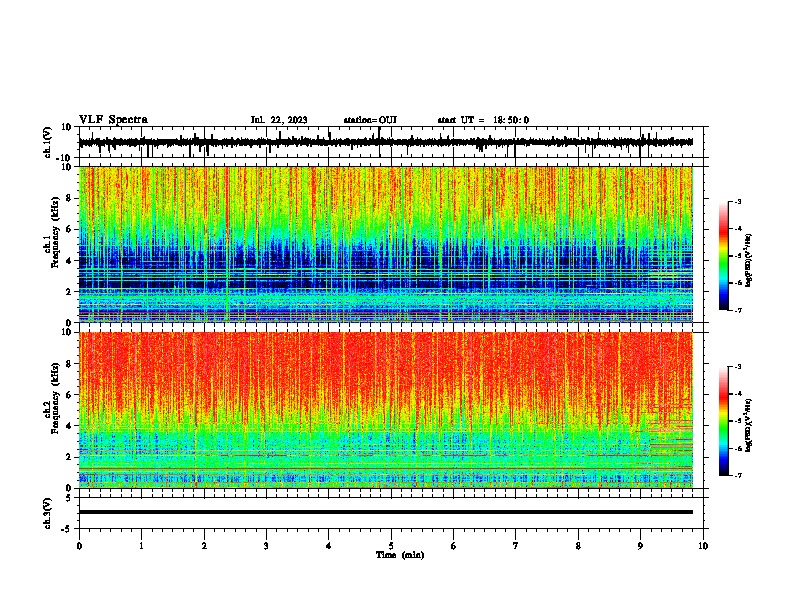
Task: Click time axis tick label "6"
Action: pyautogui.click(x=454, y=546)
